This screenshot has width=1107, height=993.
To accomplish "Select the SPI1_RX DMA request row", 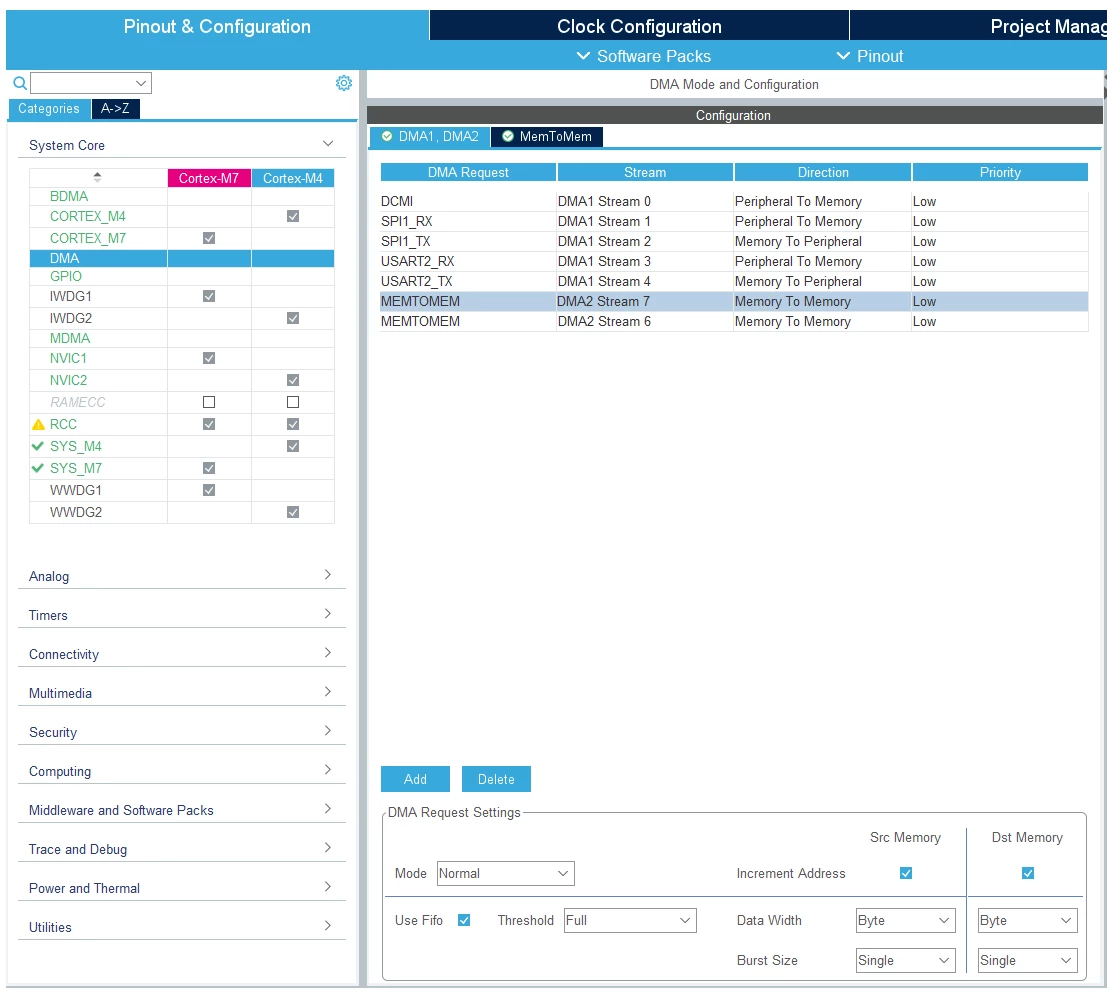I will 734,222.
